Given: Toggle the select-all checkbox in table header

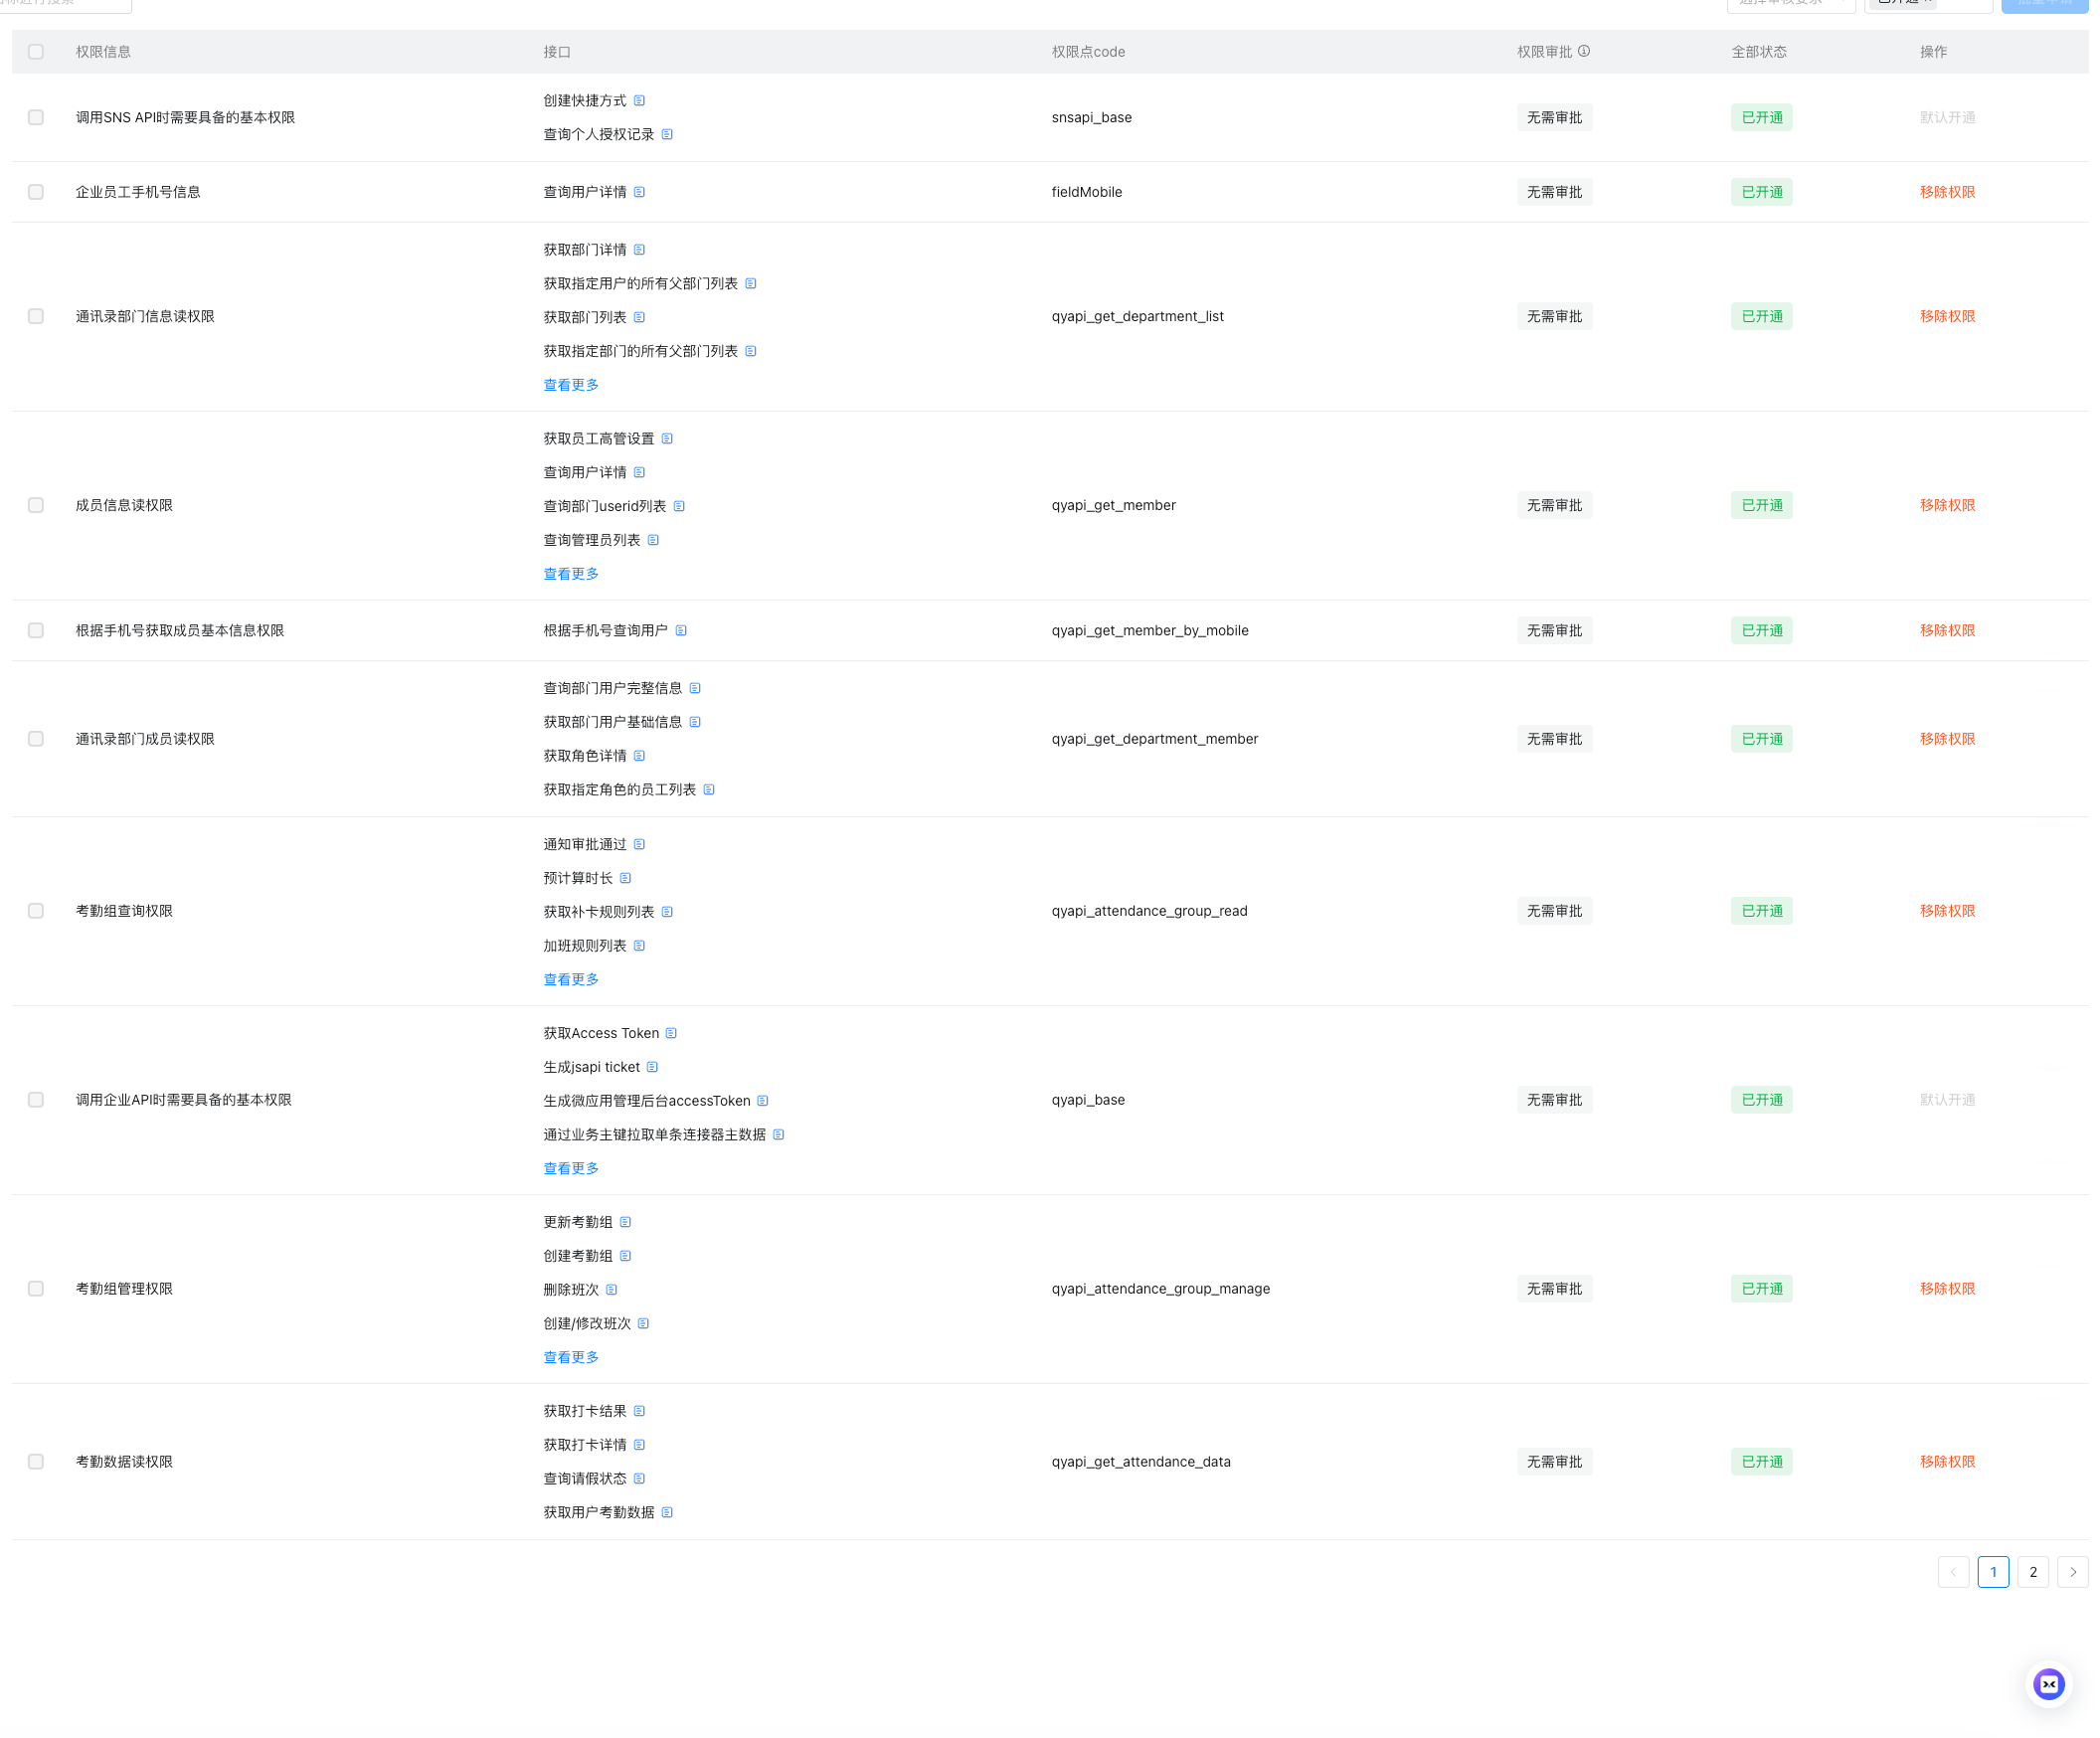Looking at the screenshot, I should click(36, 52).
